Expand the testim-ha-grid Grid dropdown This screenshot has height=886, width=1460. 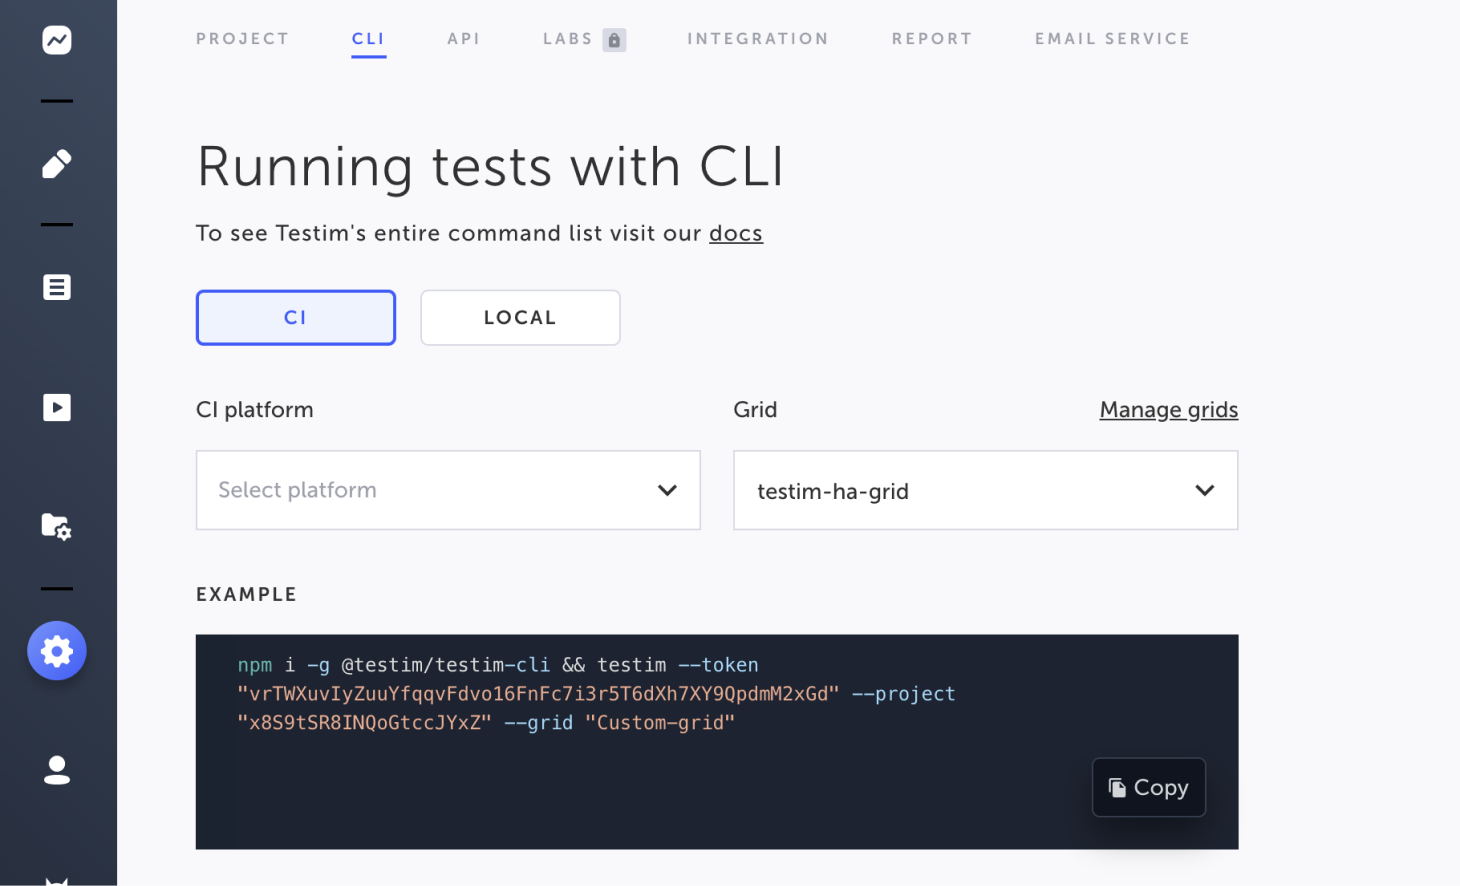pyautogui.click(x=985, y=490)
